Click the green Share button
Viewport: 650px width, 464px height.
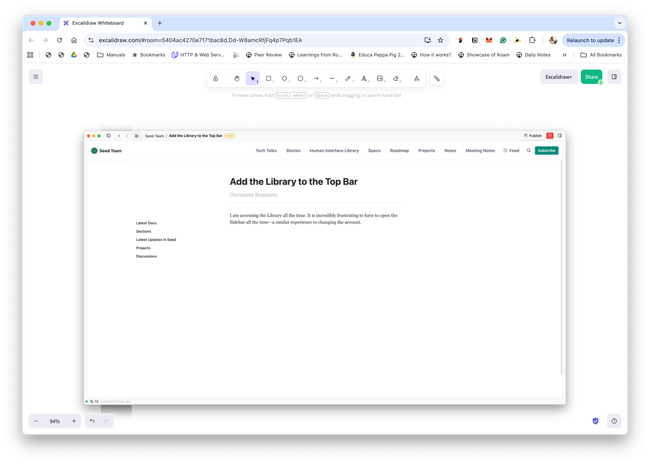(591, 77)
